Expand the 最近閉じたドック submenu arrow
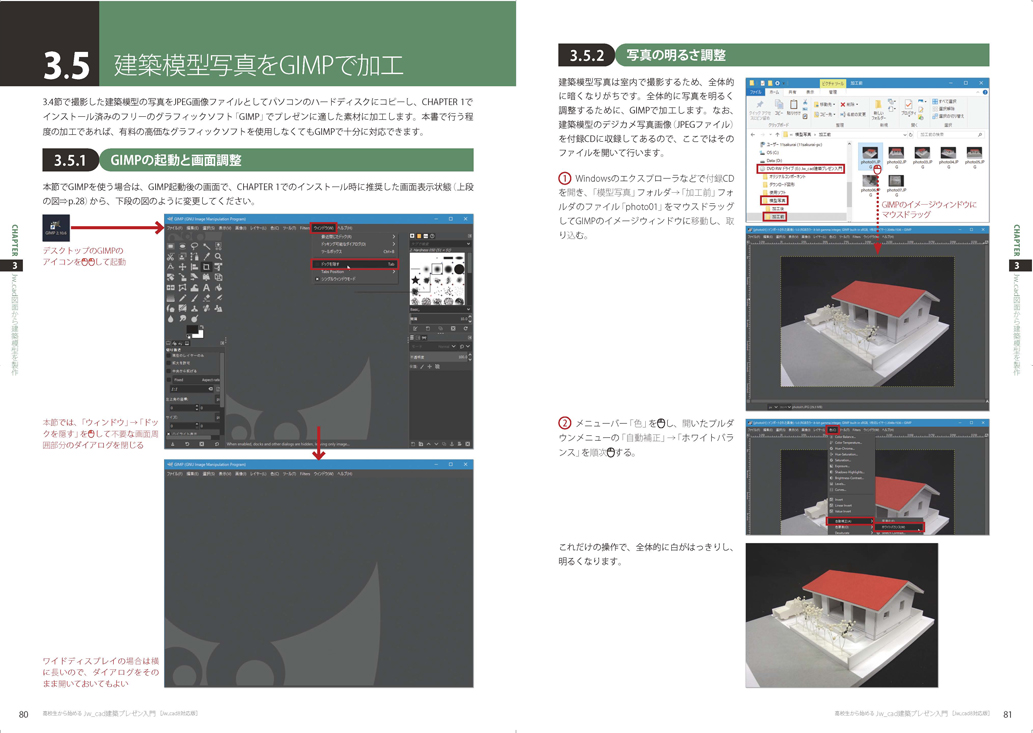 [394, 236]
